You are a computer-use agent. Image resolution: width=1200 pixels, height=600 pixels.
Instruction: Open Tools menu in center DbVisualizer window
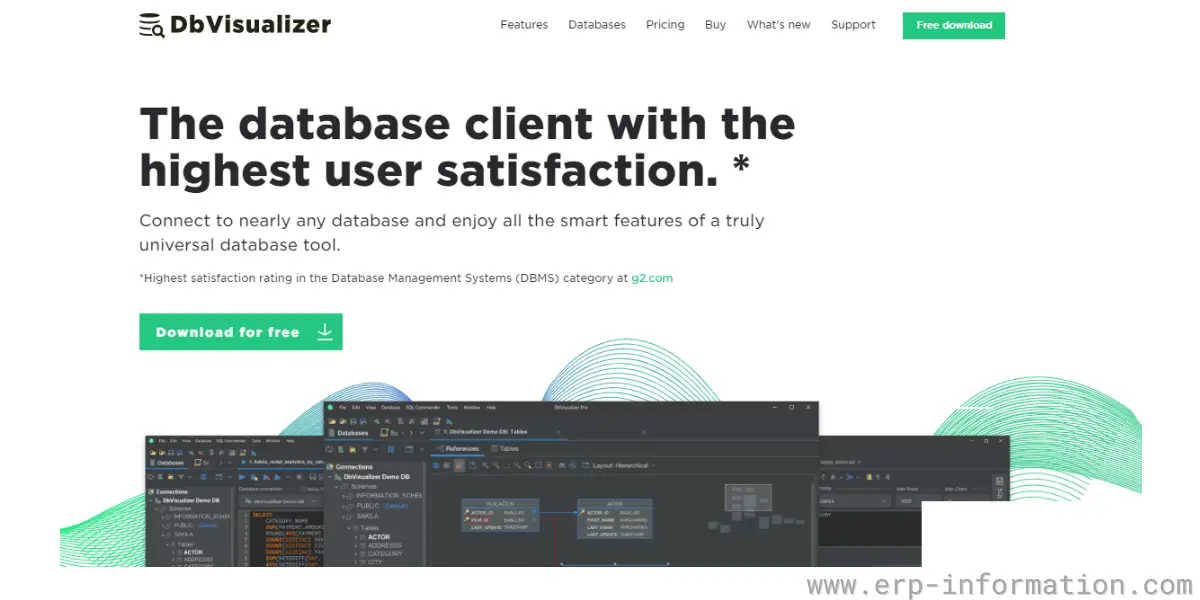click(452, 407)
